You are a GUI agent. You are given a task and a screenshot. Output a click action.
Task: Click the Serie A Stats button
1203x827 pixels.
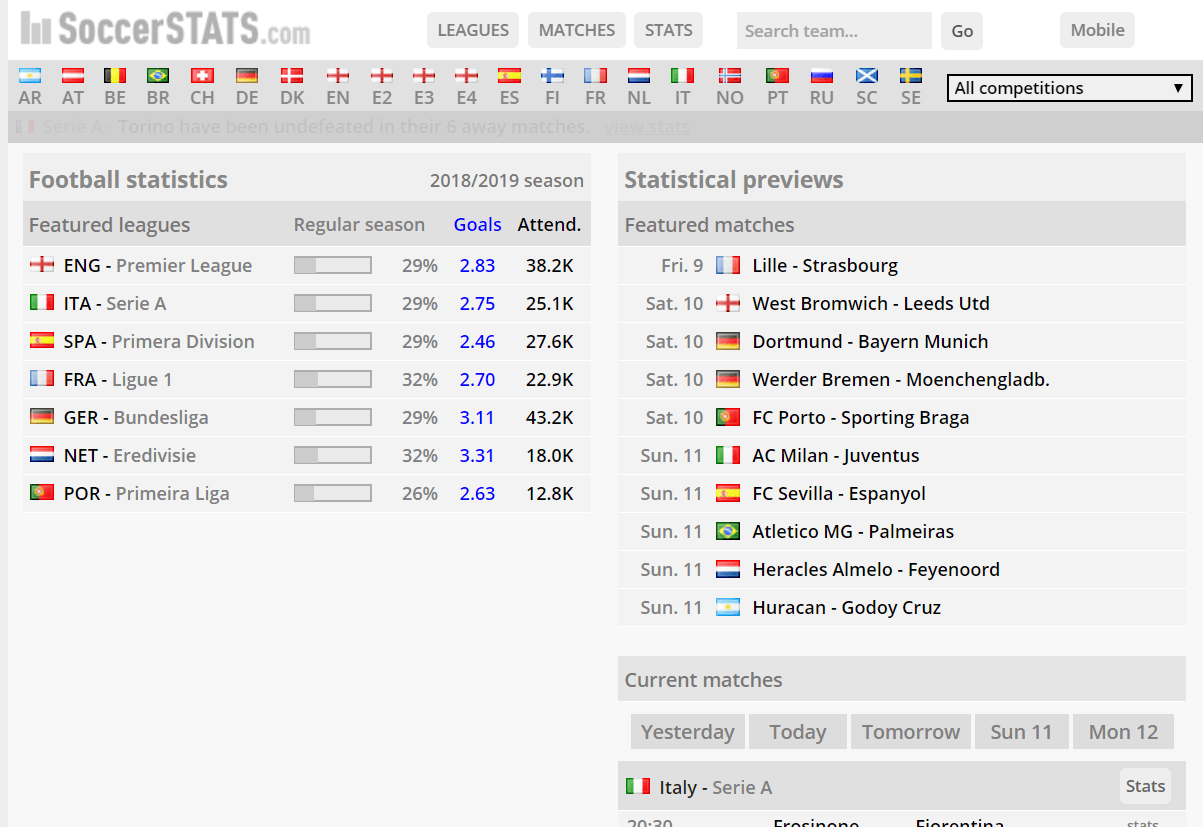click(1145, 786)
